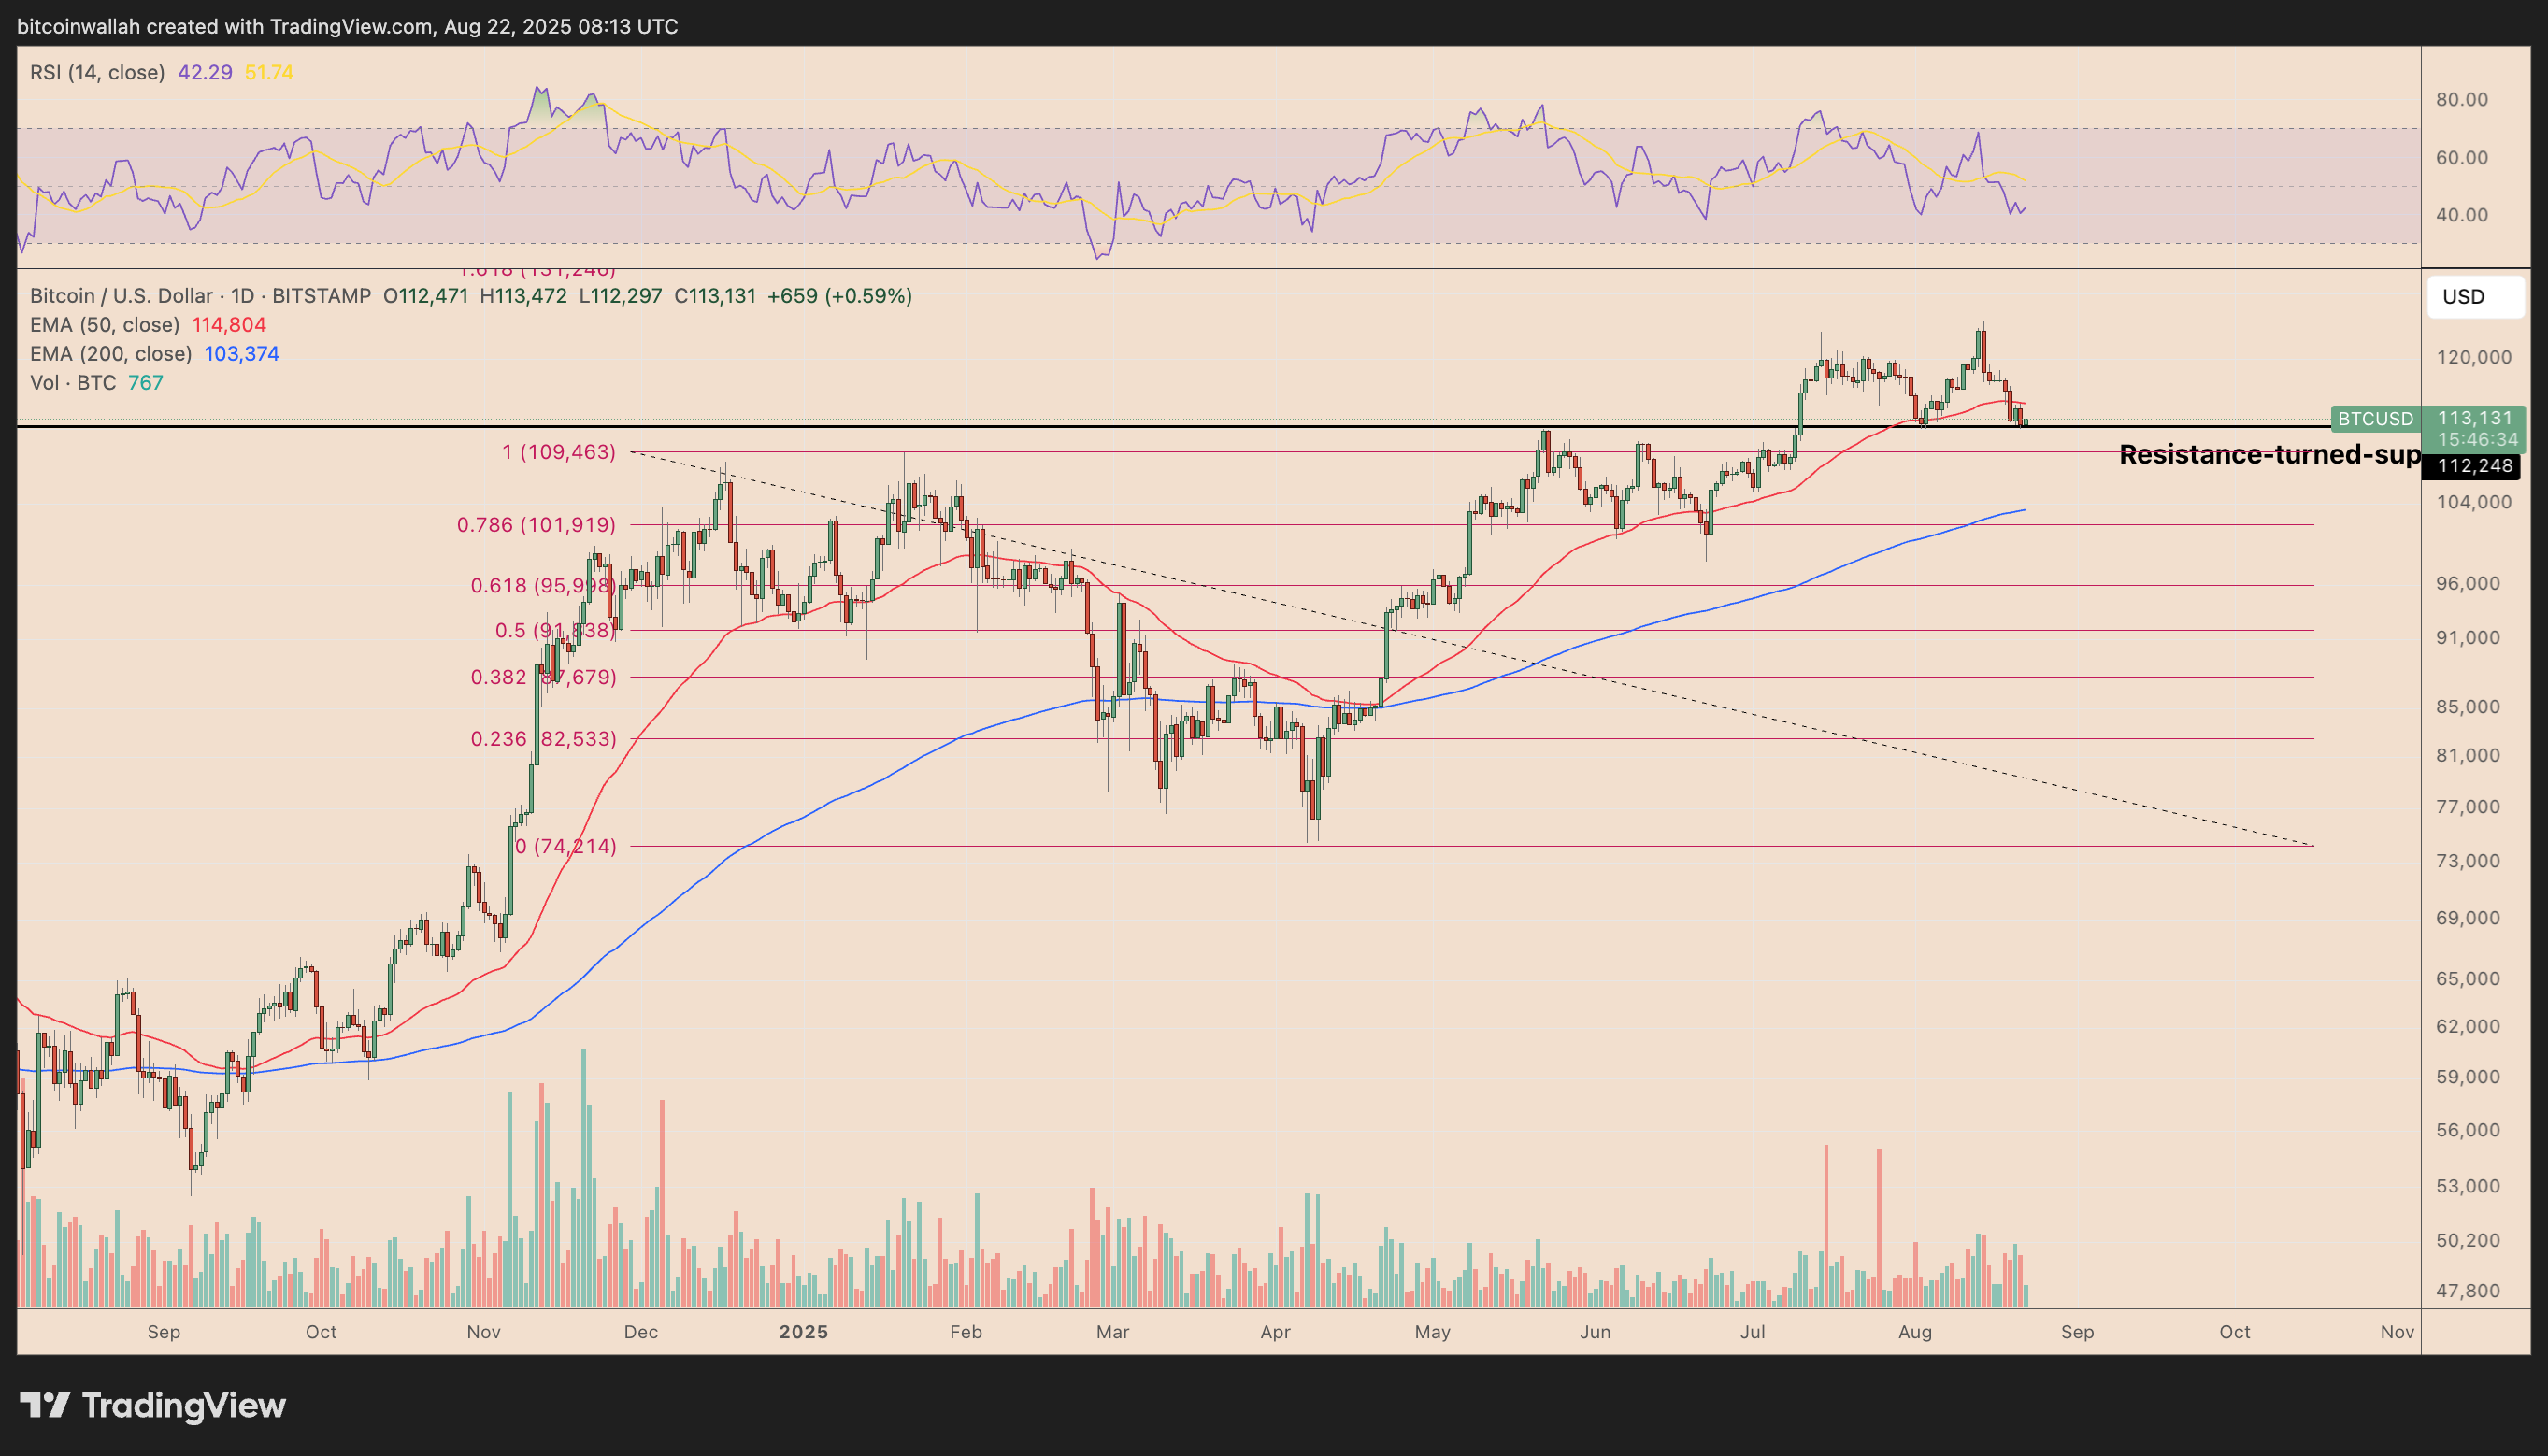Select the RSI value 42.29

click(205, 72)
